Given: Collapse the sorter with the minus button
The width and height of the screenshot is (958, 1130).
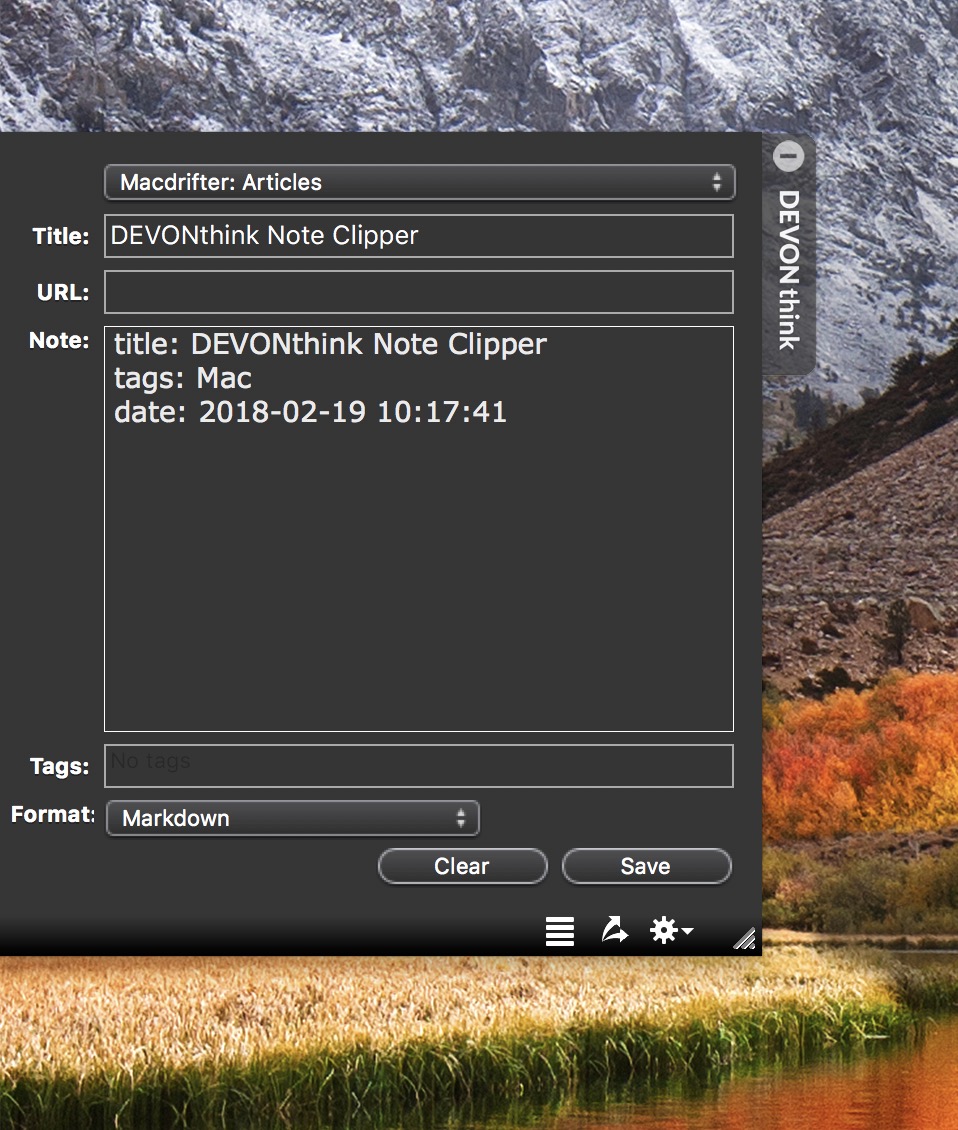Looking at the screenshot, I should tap(788, 156).
